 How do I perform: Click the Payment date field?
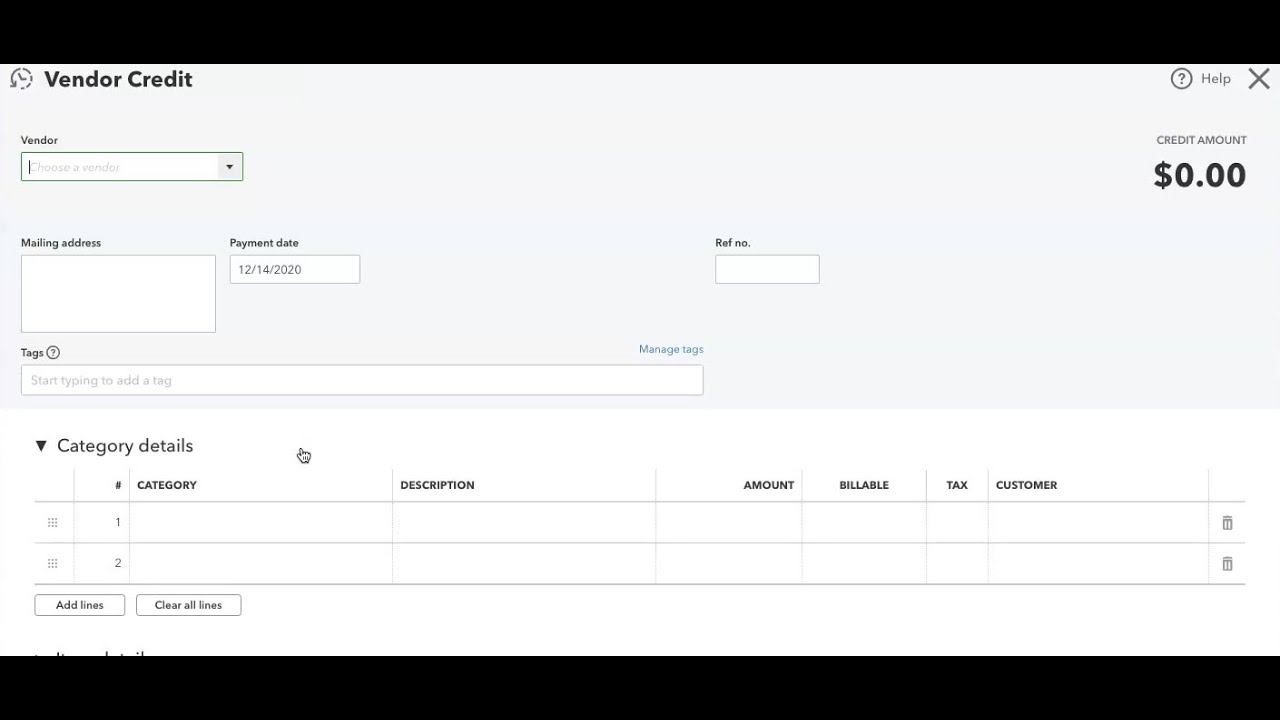point(295,269)
